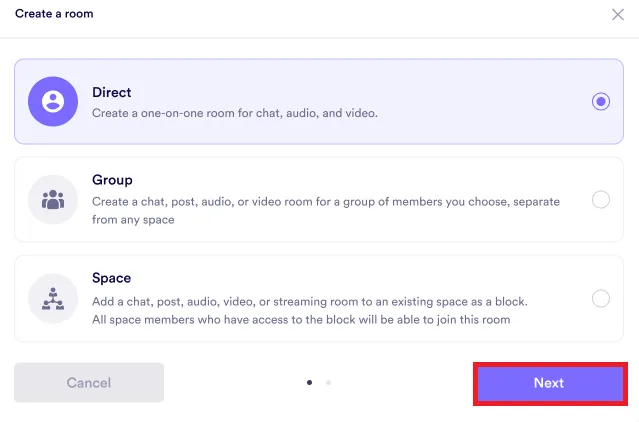Click the Direct option title

point(112,92)
